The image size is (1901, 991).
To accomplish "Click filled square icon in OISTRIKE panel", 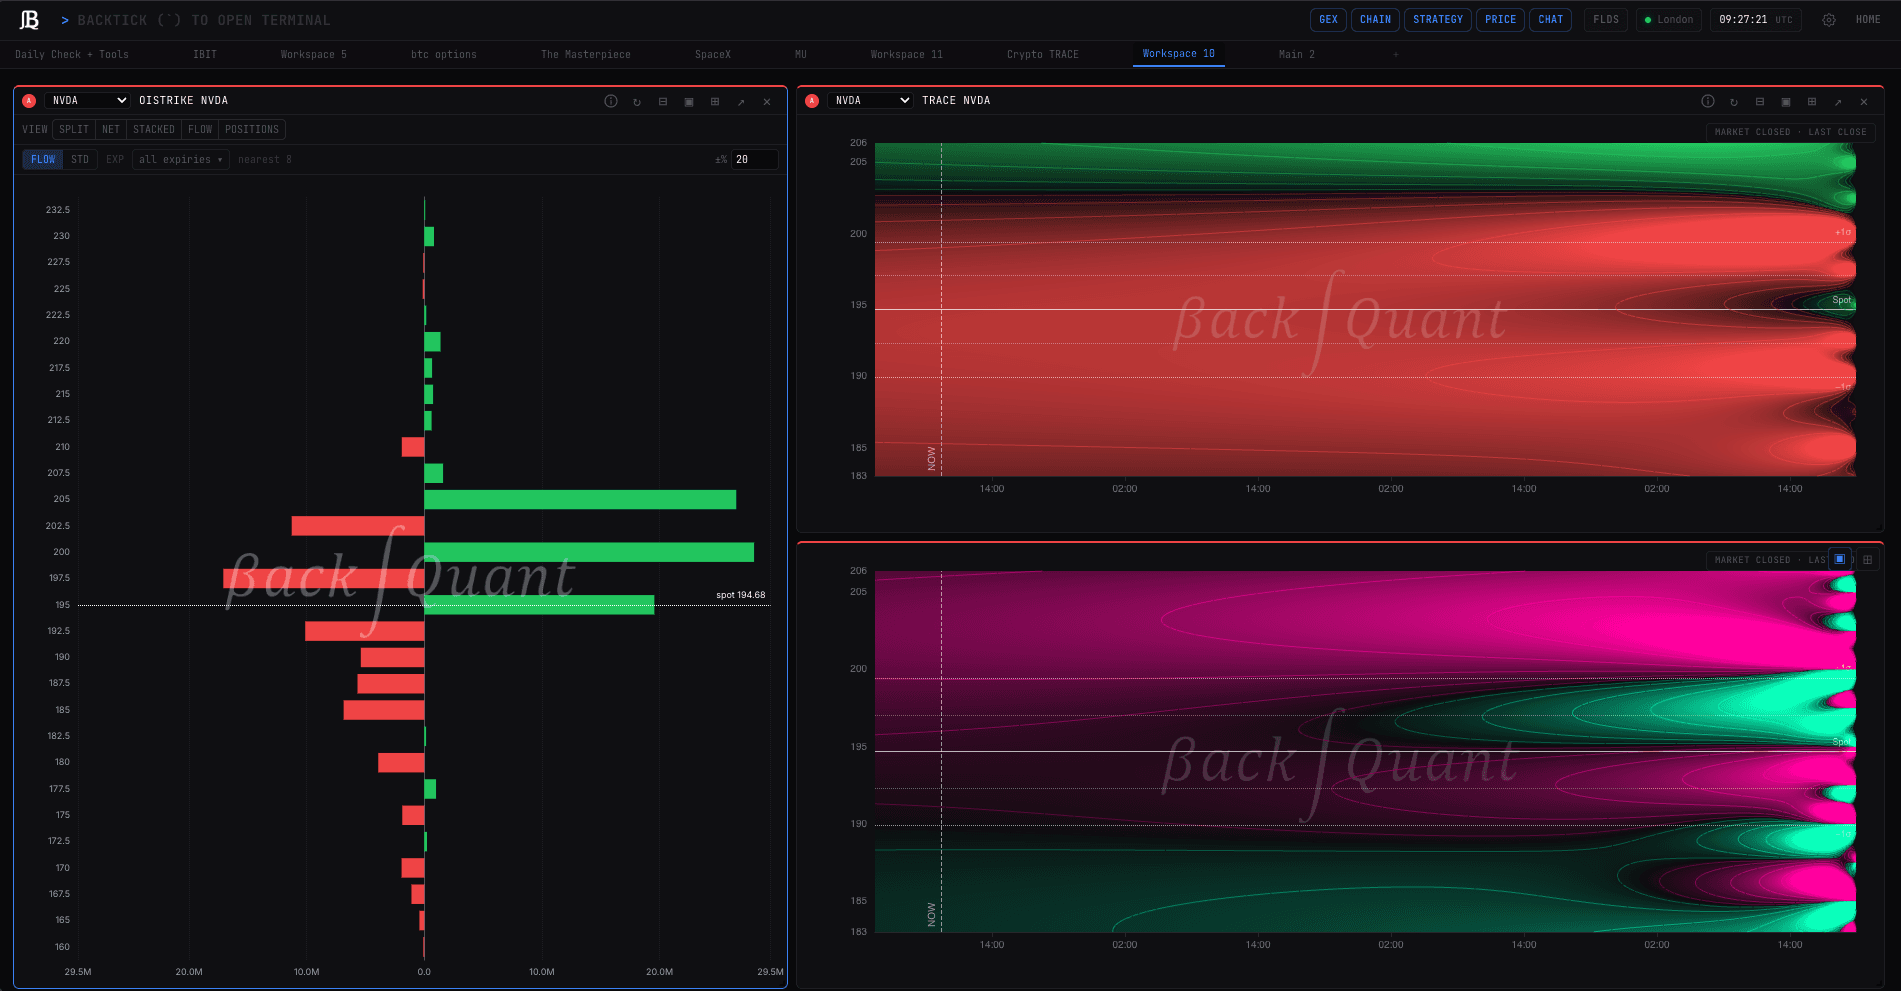I will 689,101.
